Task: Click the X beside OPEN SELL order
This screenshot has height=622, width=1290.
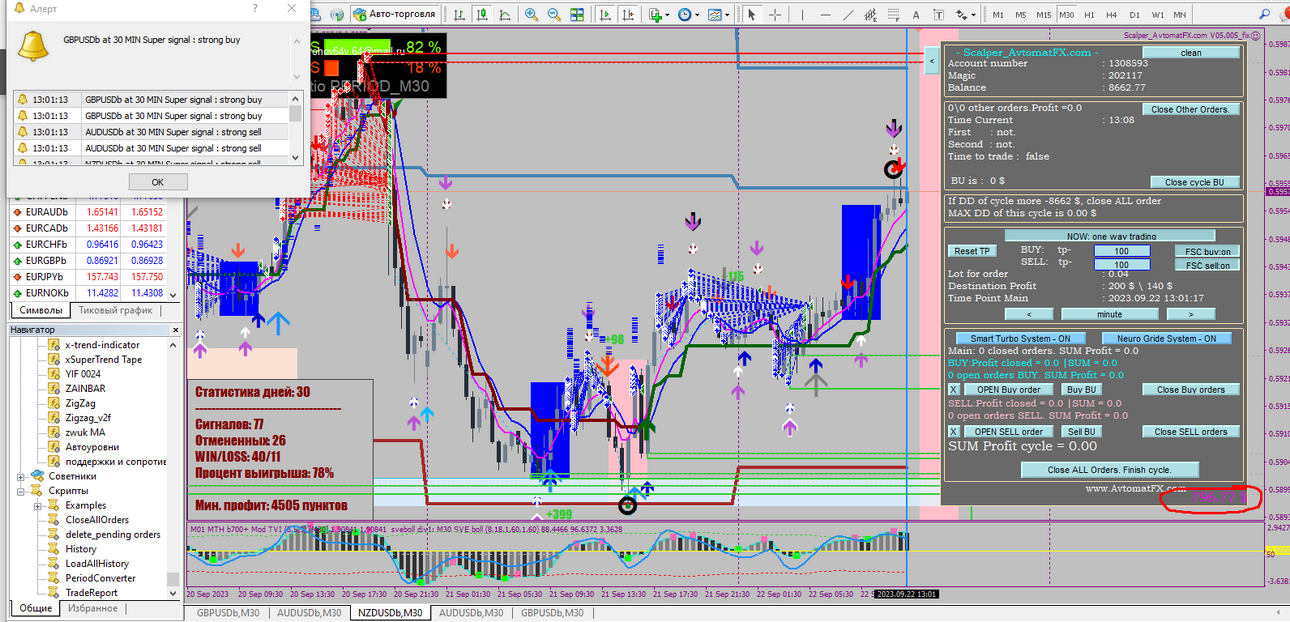Action: point(953,432)
